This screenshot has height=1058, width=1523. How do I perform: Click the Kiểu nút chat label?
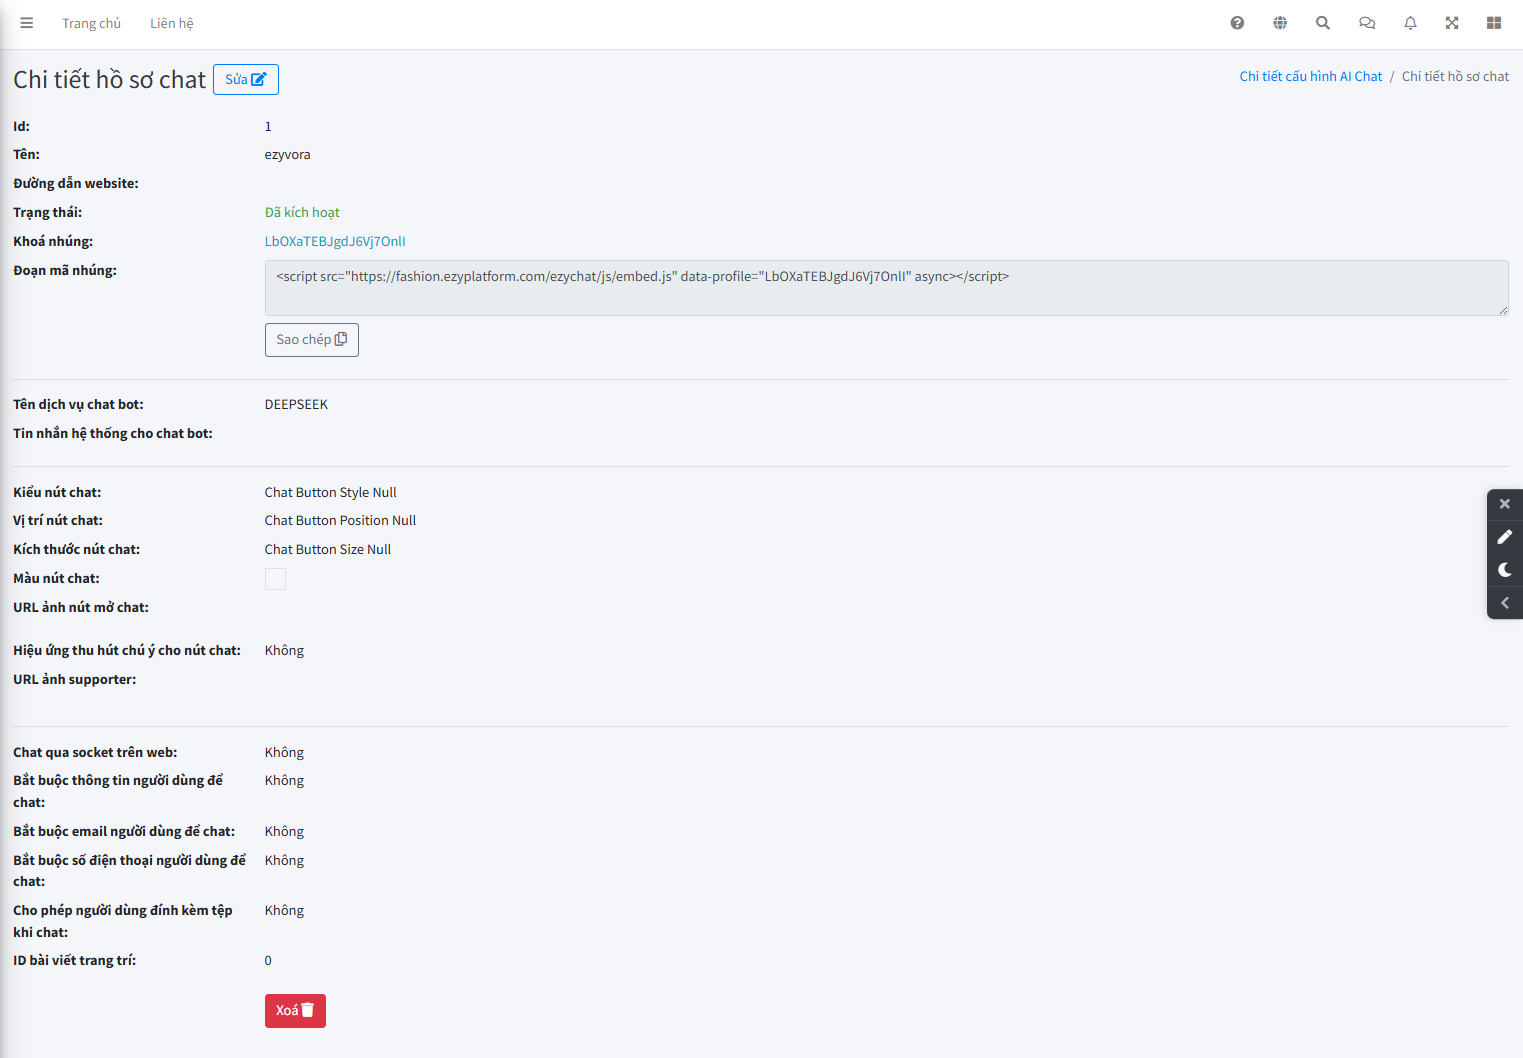pos(57,492)
